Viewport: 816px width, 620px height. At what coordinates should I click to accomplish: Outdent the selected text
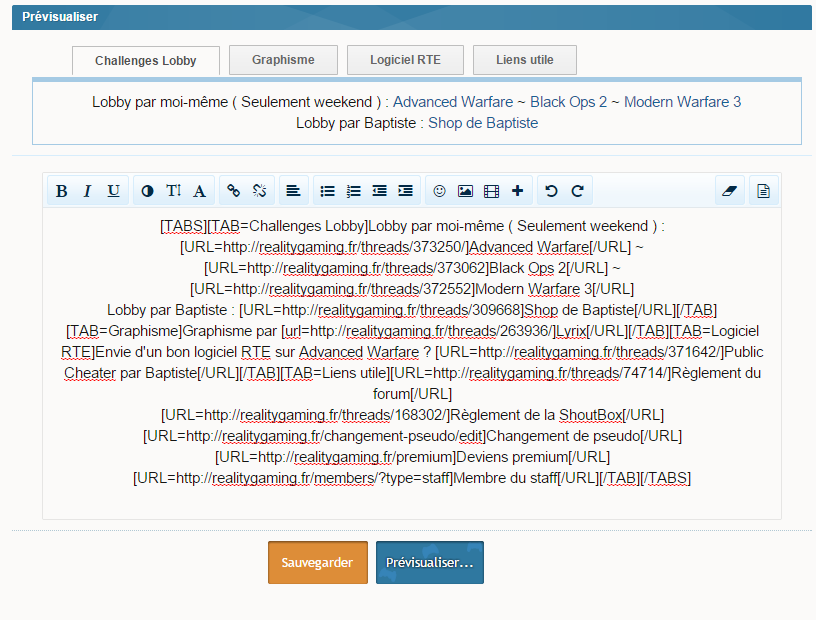point(379,191)
